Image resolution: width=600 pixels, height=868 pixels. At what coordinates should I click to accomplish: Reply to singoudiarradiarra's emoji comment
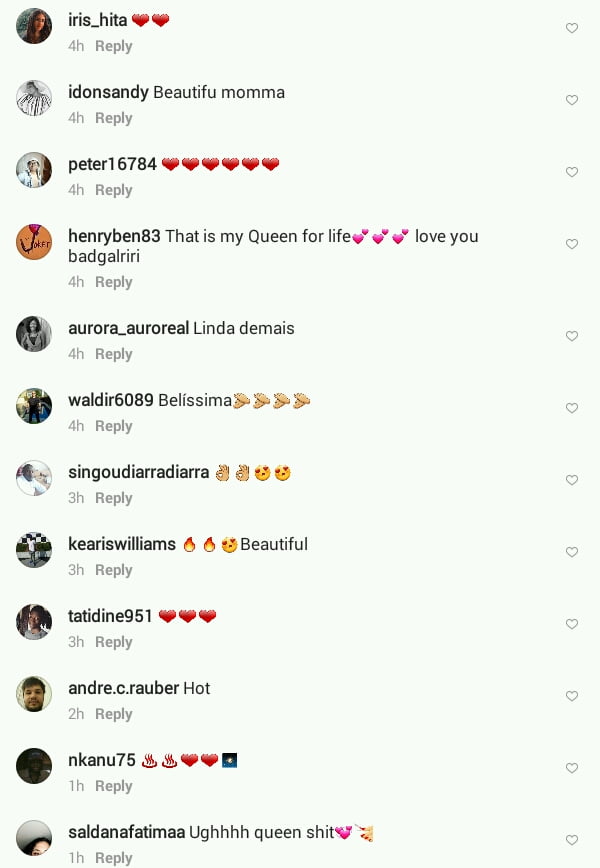pos(113,498)
